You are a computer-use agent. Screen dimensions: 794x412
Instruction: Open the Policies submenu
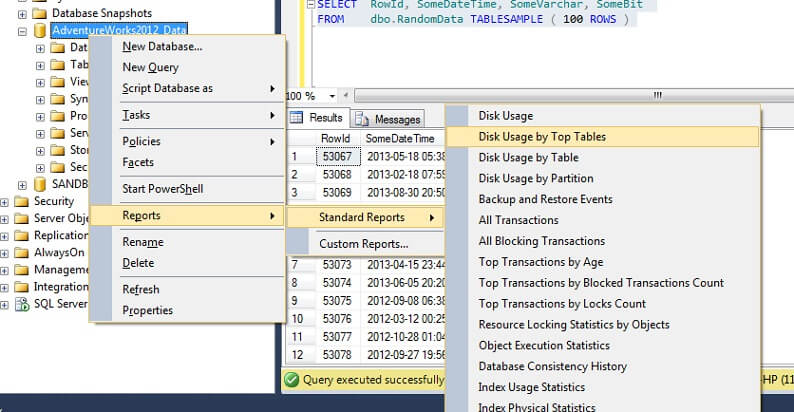(187, 142)
